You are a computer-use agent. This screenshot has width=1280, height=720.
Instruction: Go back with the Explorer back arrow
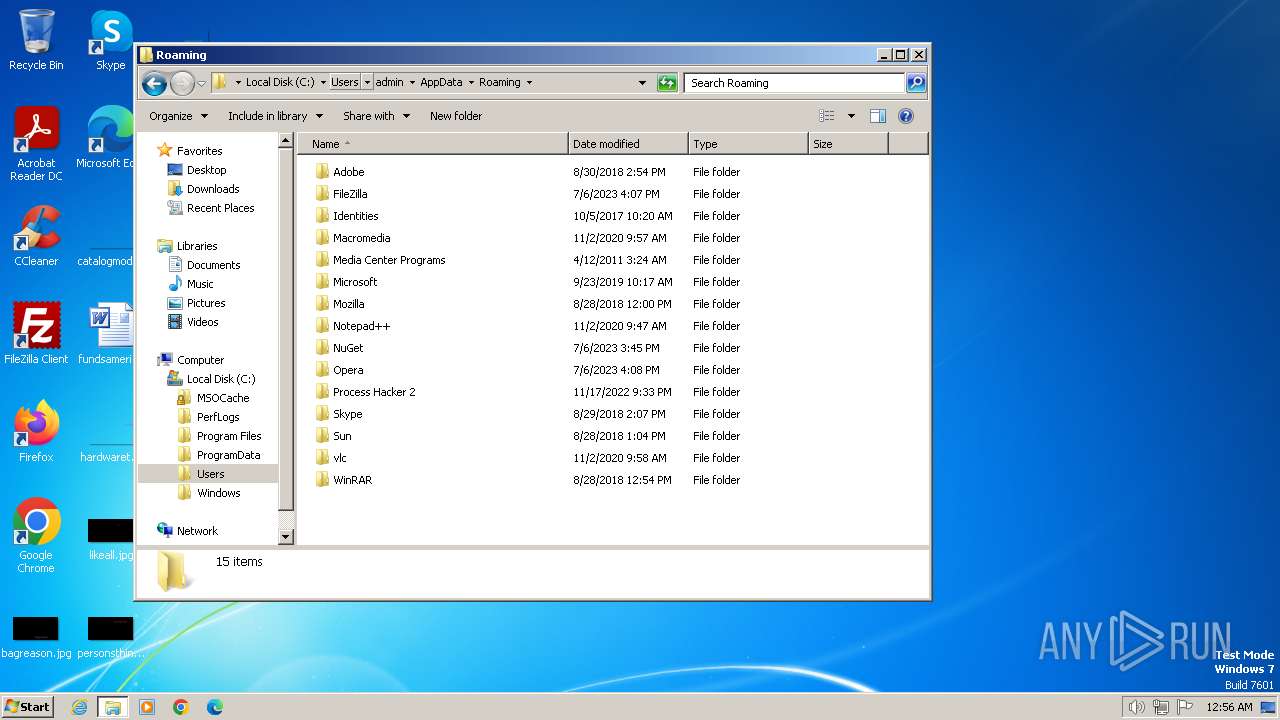pyautogui.click(x=154, y=83)
